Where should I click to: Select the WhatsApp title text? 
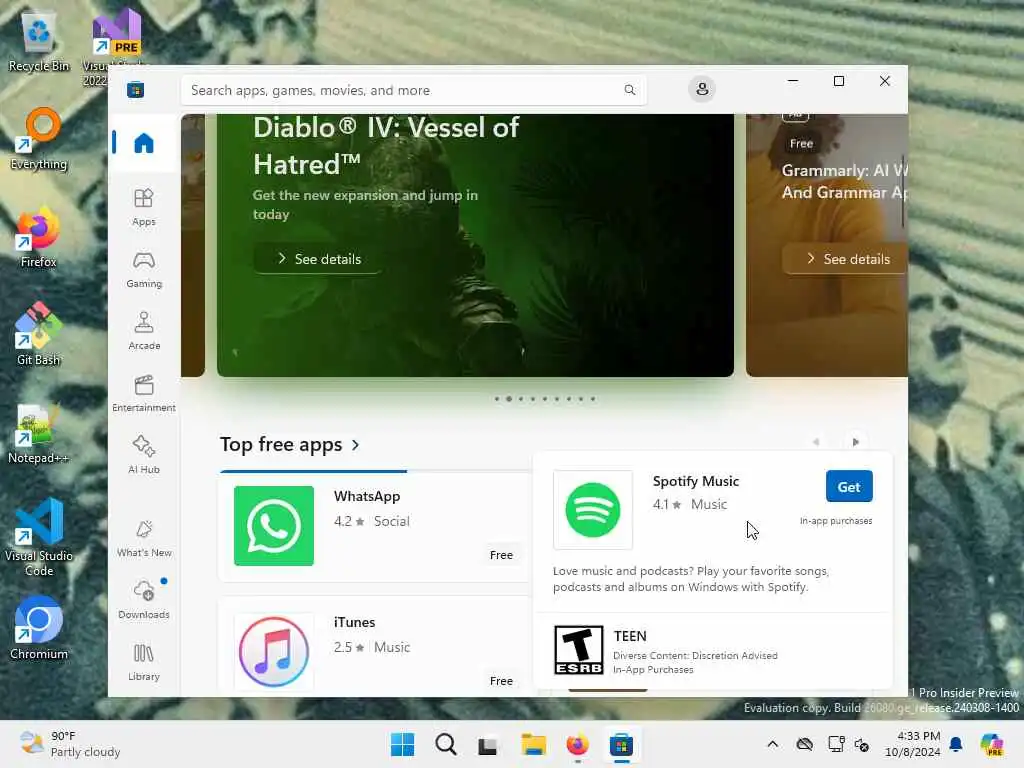367,496
